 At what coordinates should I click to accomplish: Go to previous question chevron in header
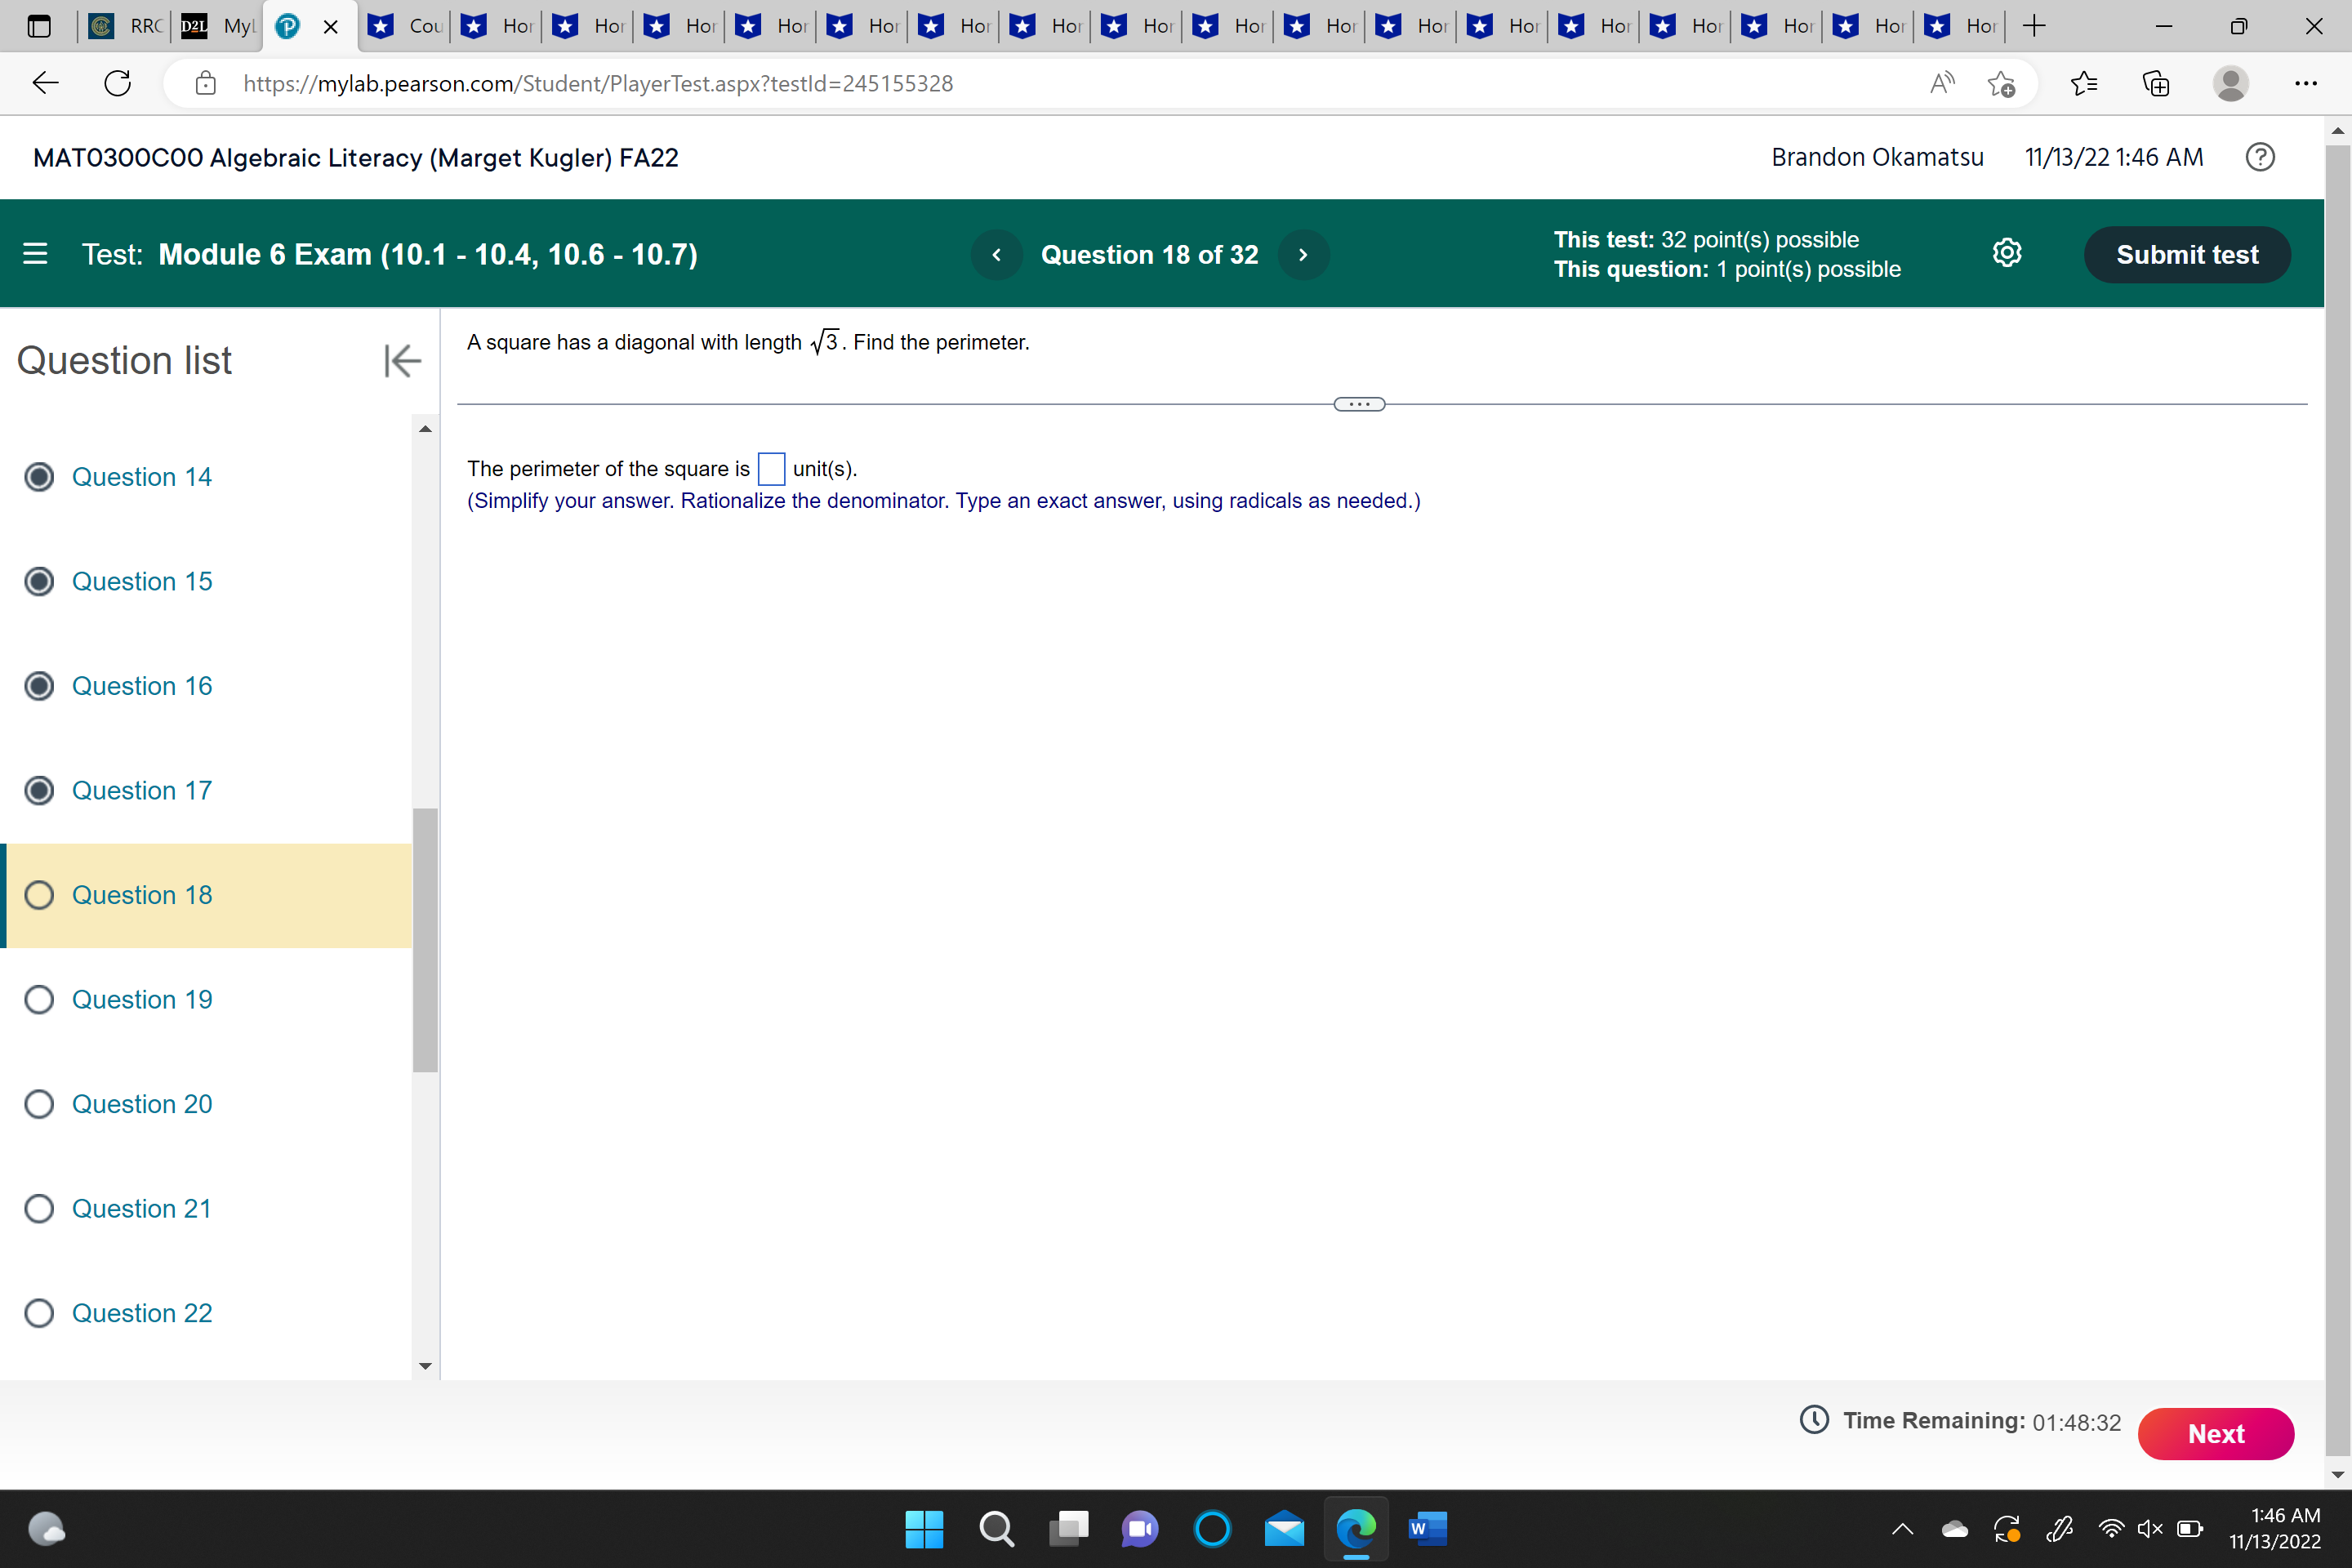pyautogui.click(x=996, y=255)
